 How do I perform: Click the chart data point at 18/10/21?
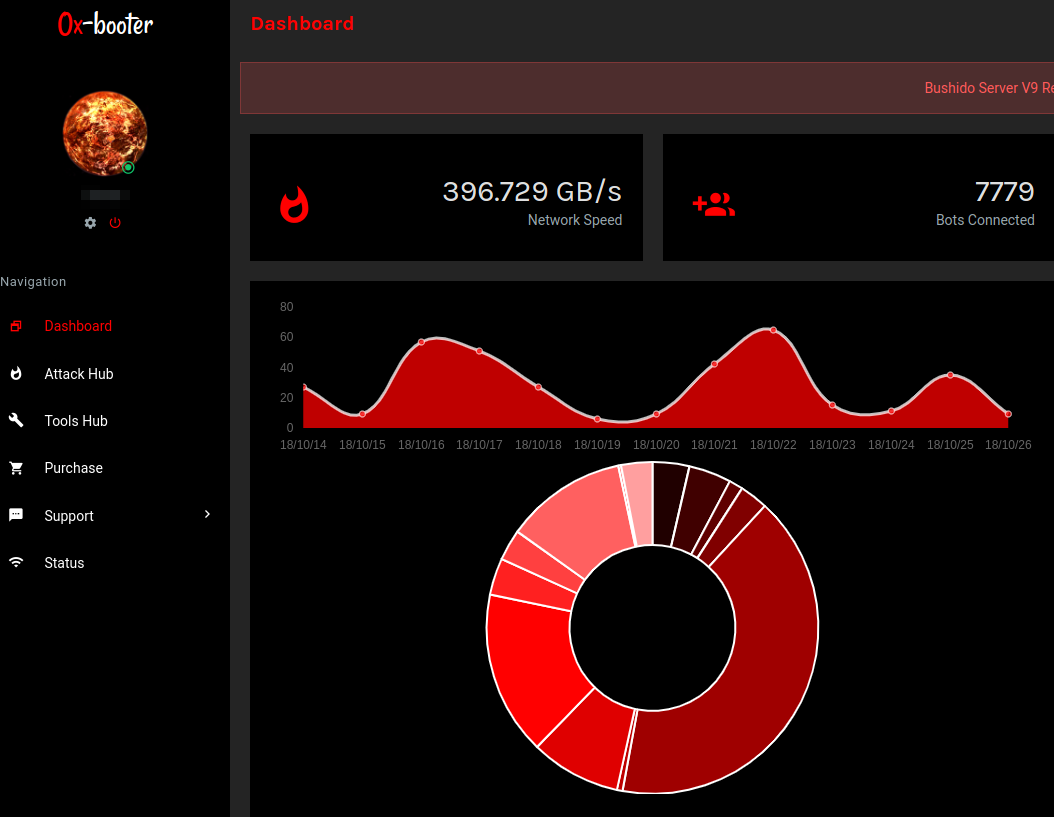tap(715, 364)
